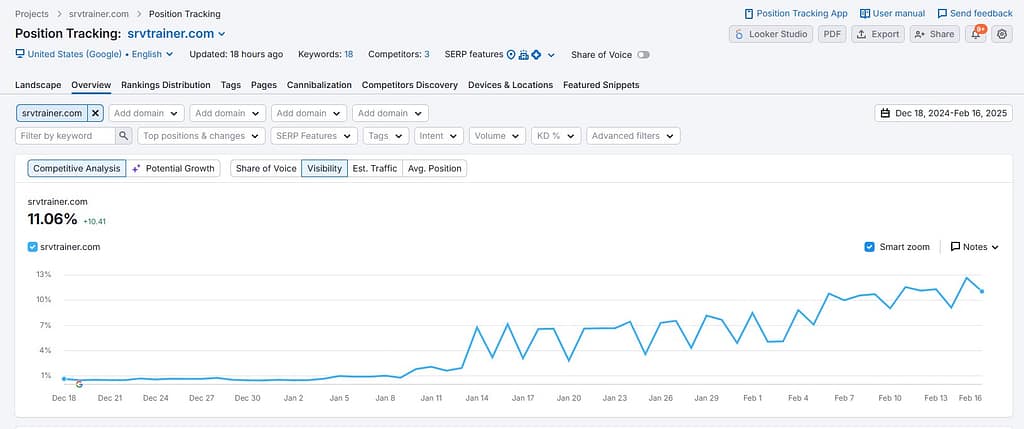1024x429 pixels.
Task: Click the Export button icon
Action: 861,34
